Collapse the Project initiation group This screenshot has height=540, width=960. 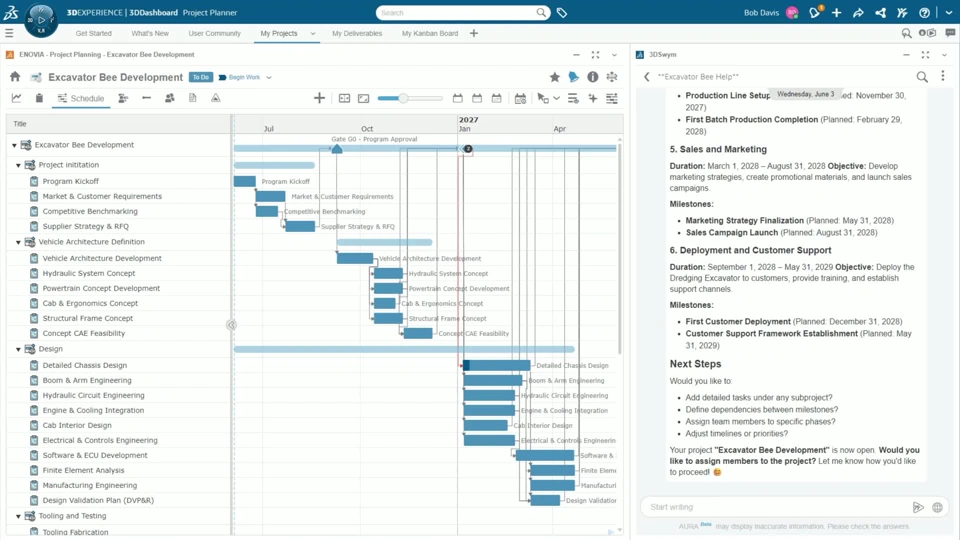click(18, 165)
